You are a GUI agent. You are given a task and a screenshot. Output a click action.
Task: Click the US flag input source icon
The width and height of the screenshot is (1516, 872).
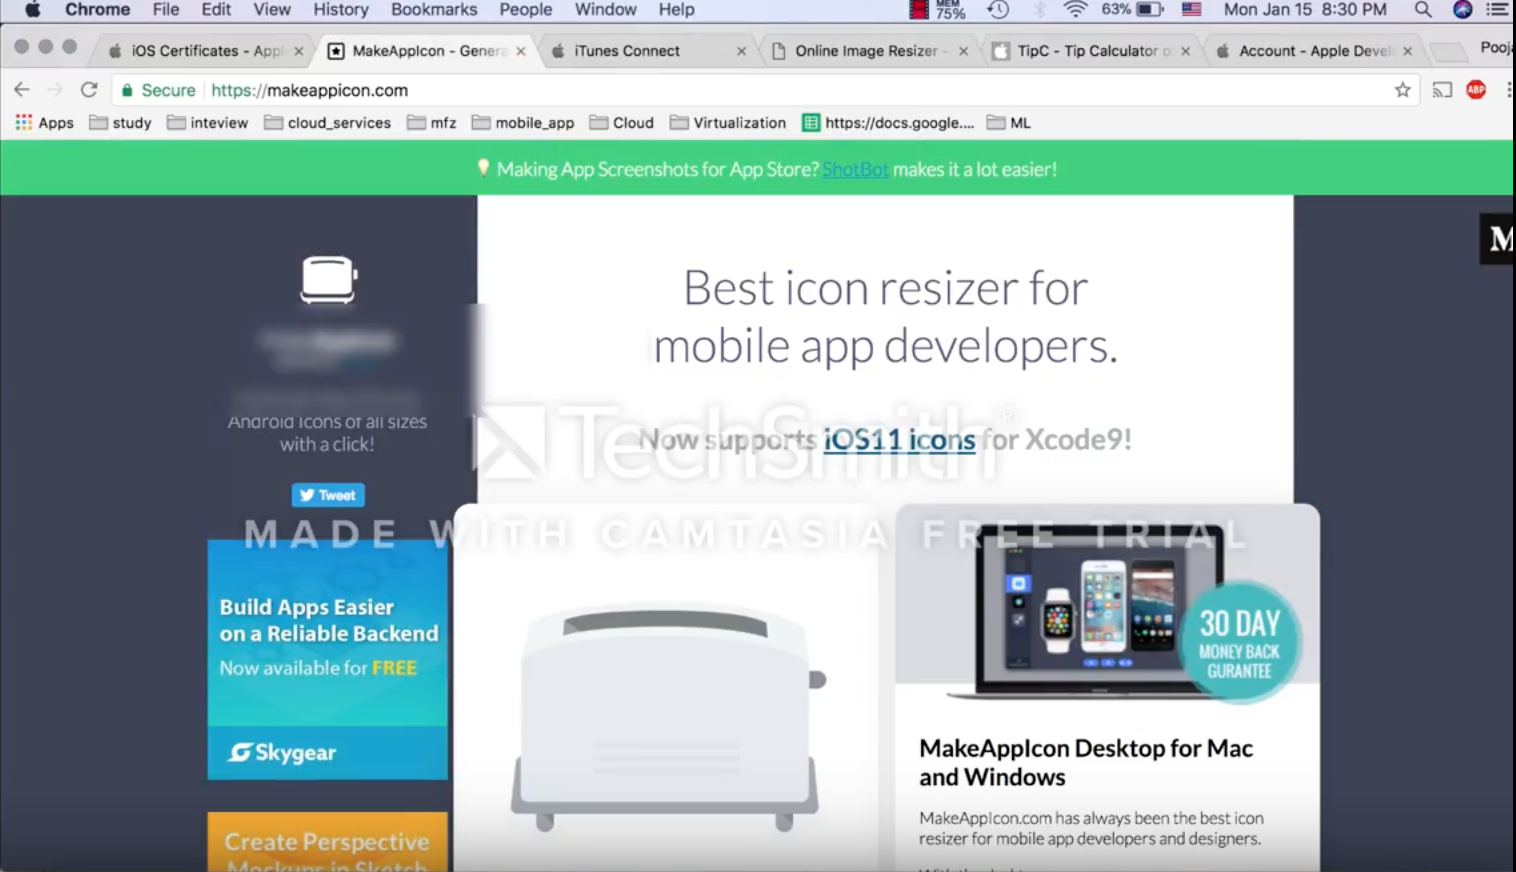(1191, 10)
